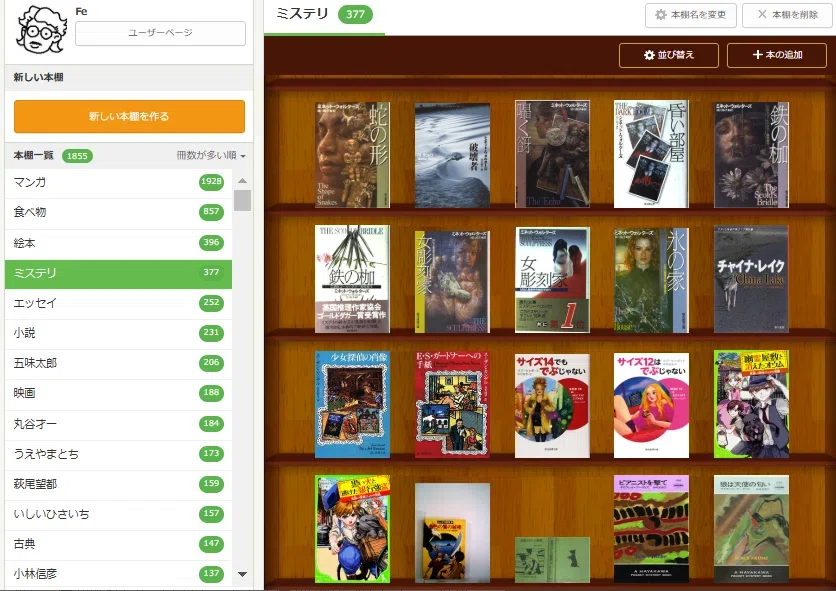Image resolution: width=836 pixels, height=591 pixels.
Task: Open the manga-style cover in third row
Action: pyautogui.click(x=751, y=404)
